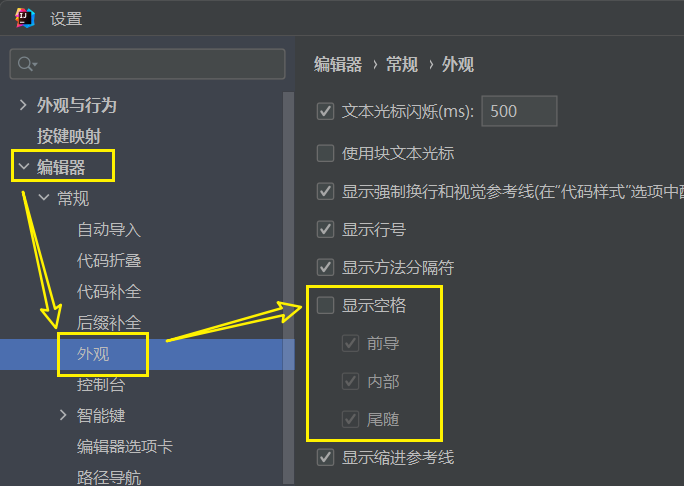This screenshot has height=486, width=684.
Task: Click 常规 in the breadcrumb path
Action: [x=401, y=65]
